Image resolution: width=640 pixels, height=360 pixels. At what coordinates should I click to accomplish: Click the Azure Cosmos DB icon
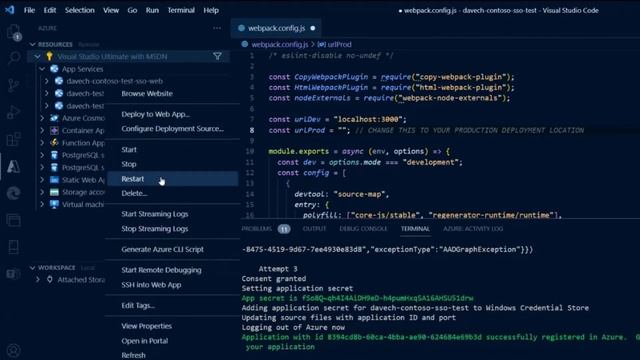(54, 118)
